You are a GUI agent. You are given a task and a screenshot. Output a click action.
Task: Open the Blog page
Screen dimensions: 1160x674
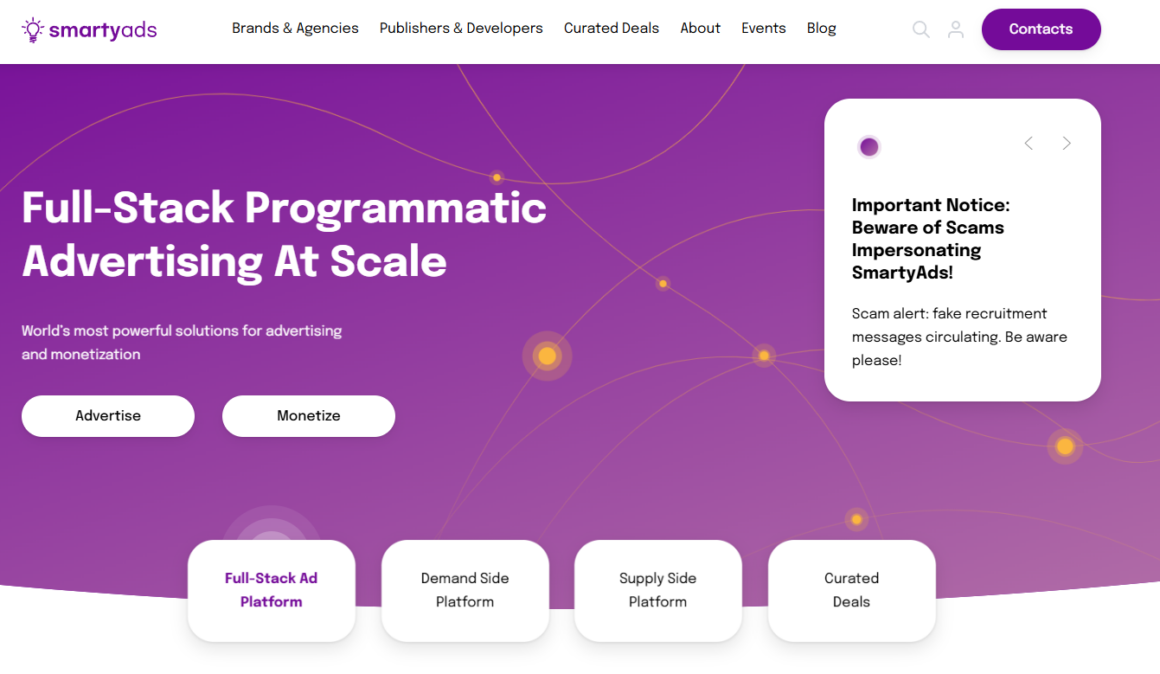pos(821,28)
